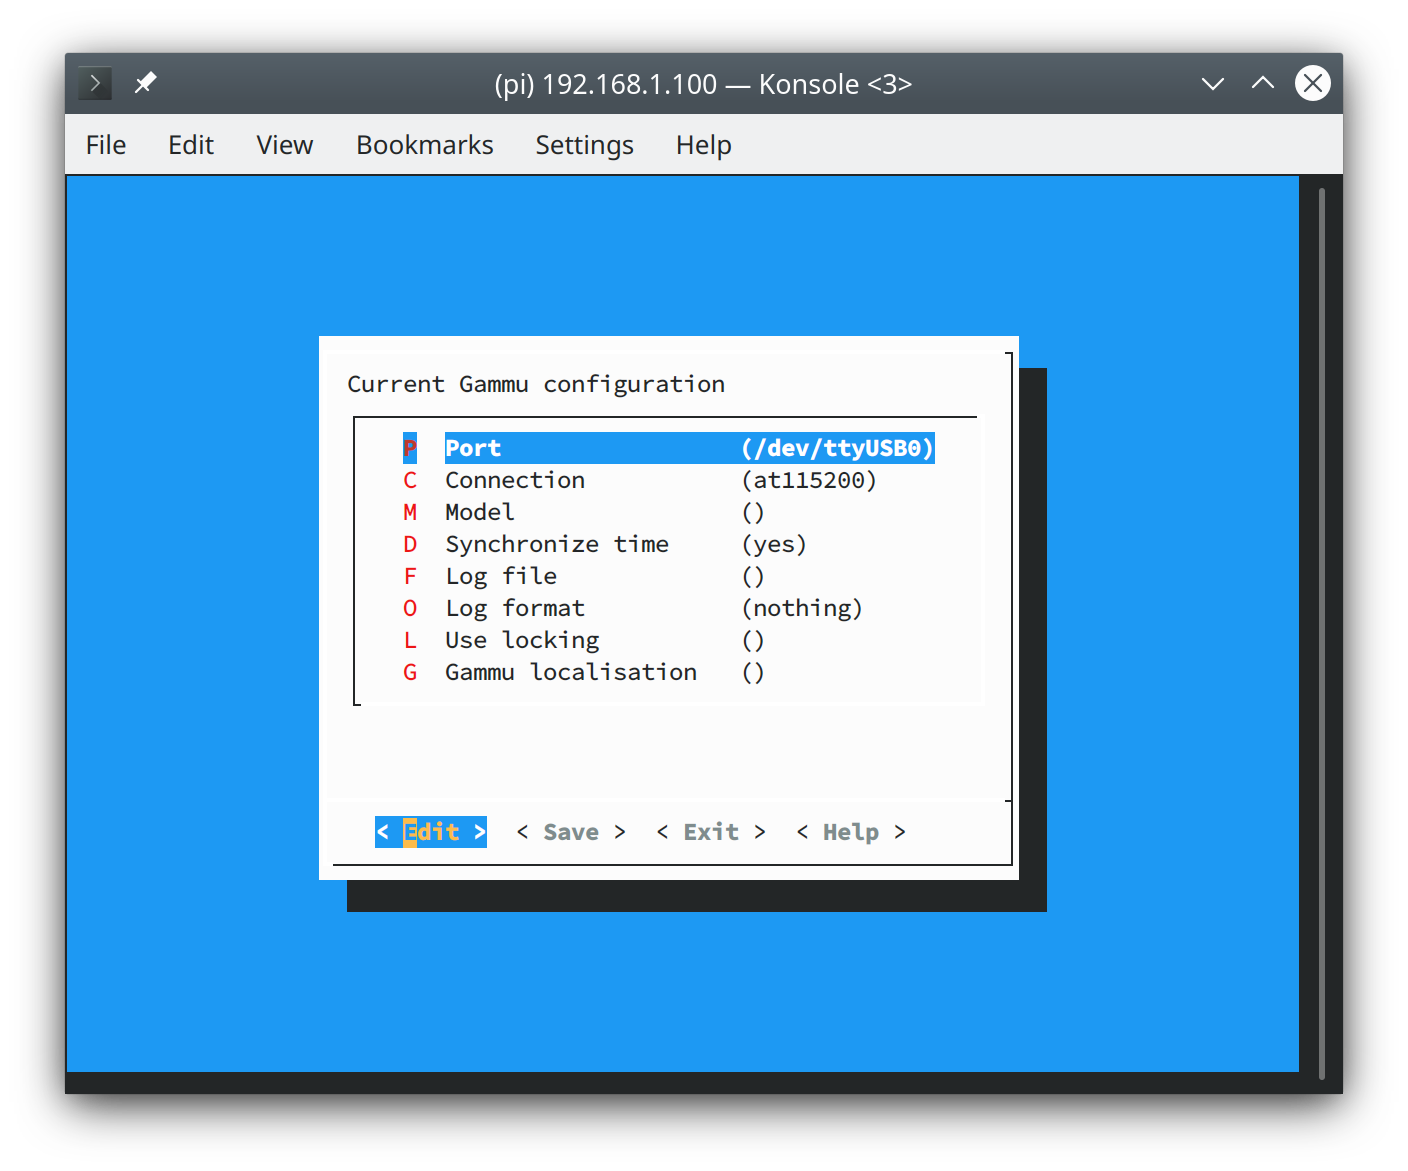
Task: Select the Model configuration row
Action: pos(584,512)
